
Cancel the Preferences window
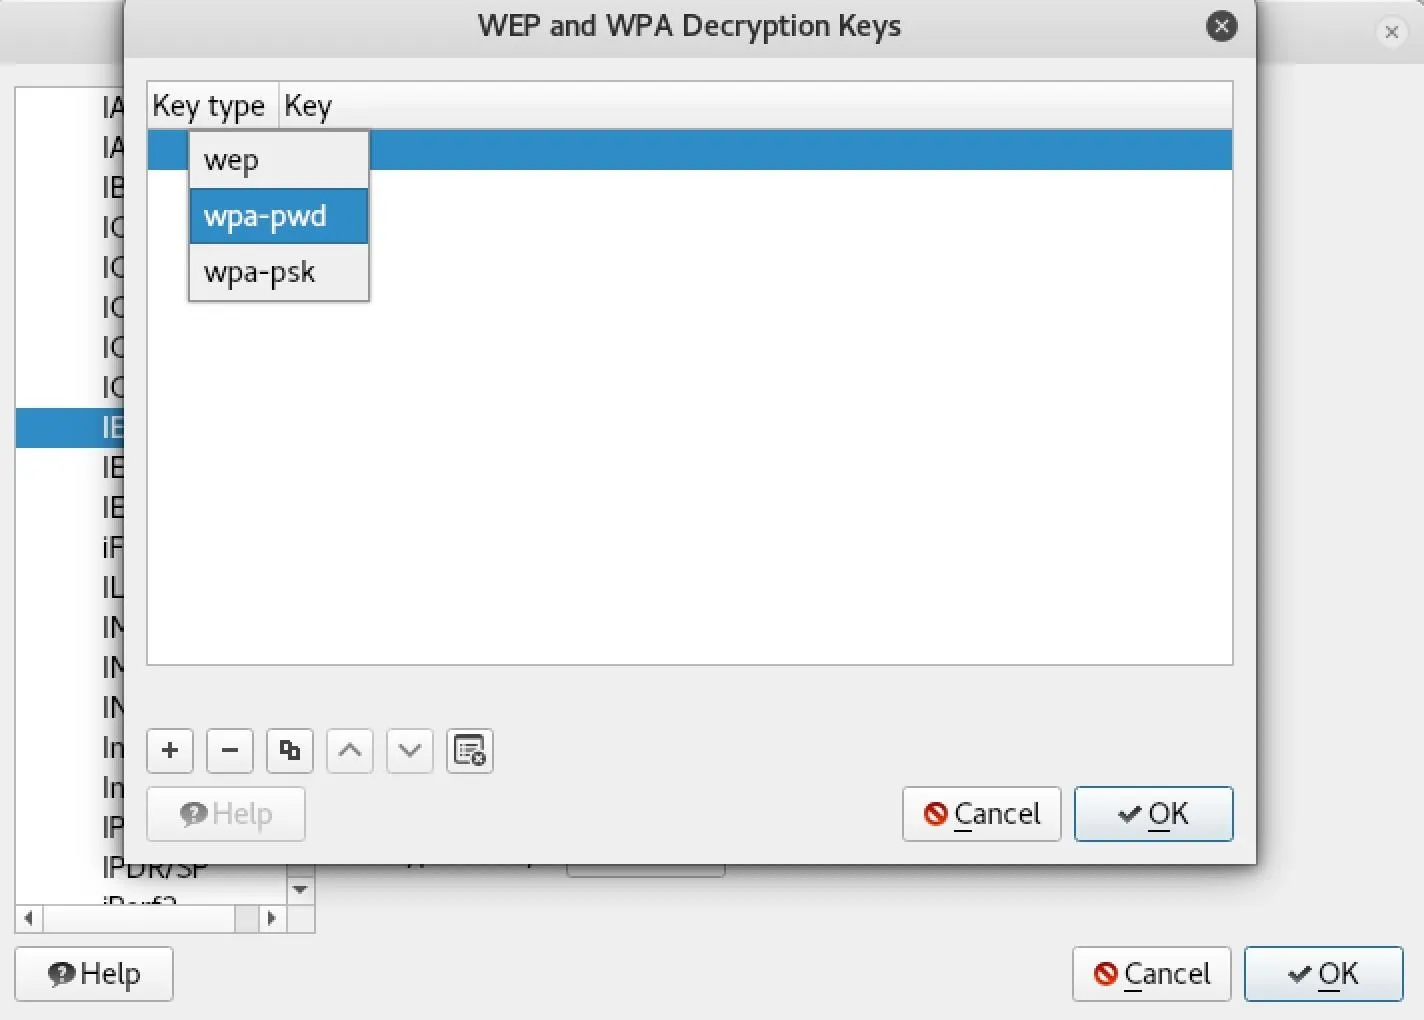[x=1152, y=974]
